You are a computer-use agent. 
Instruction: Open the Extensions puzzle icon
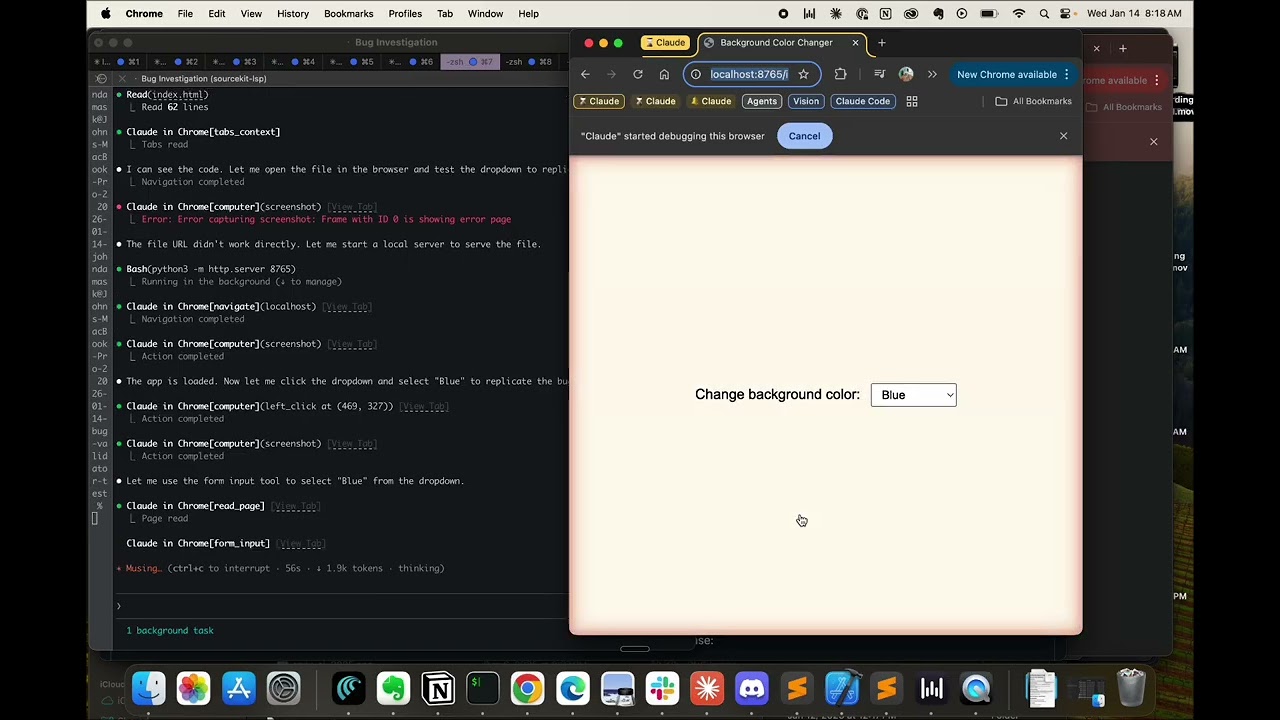tap(840, 74)
